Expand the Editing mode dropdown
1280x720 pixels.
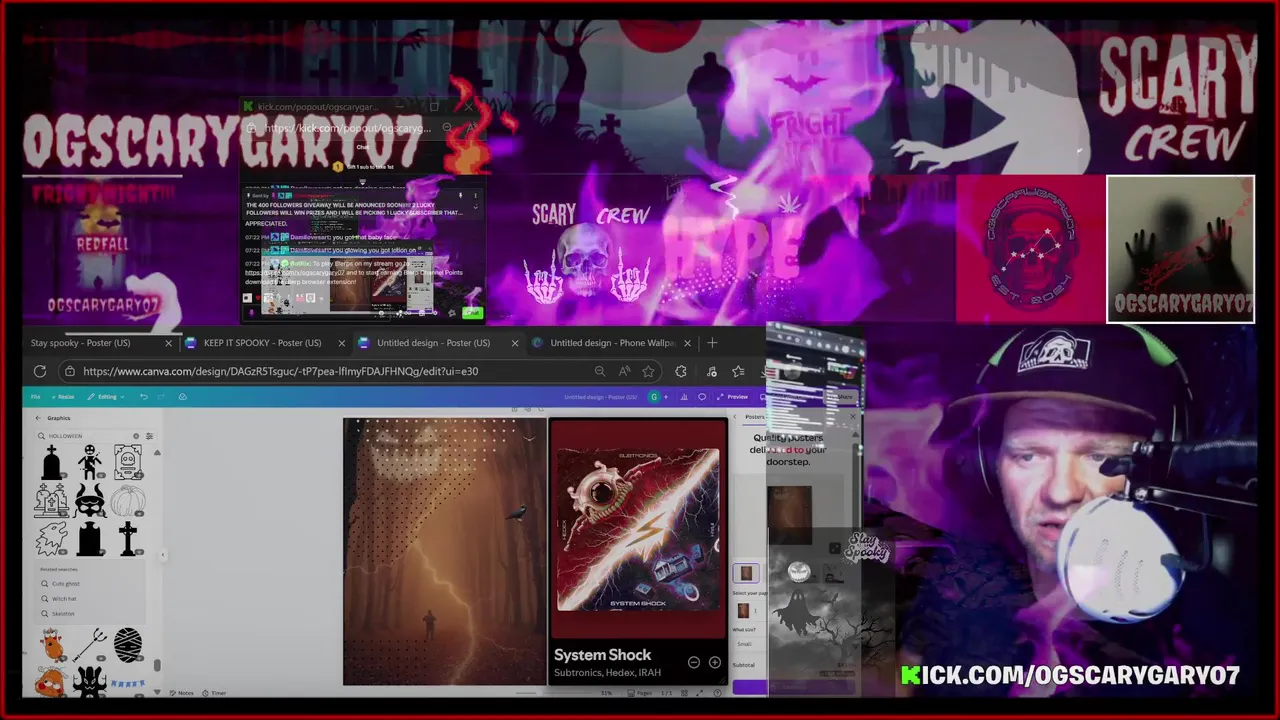(x=107, y=397)
